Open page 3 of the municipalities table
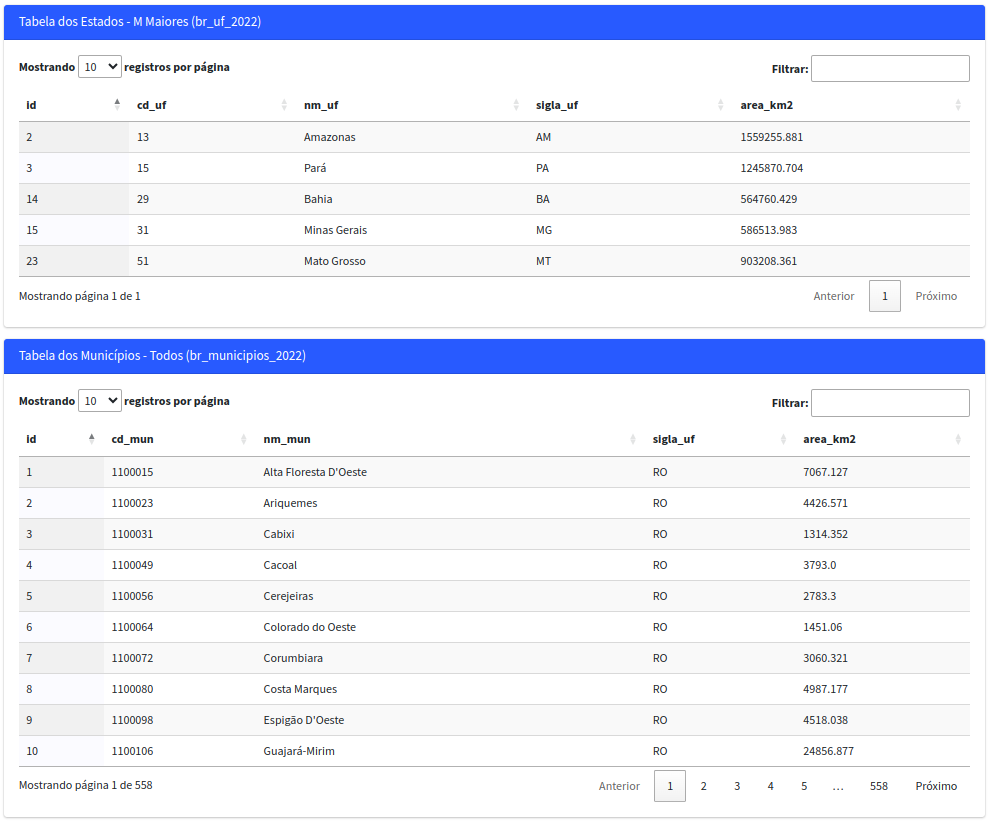This screenshot has height=822, width=989. click(737, 786)
